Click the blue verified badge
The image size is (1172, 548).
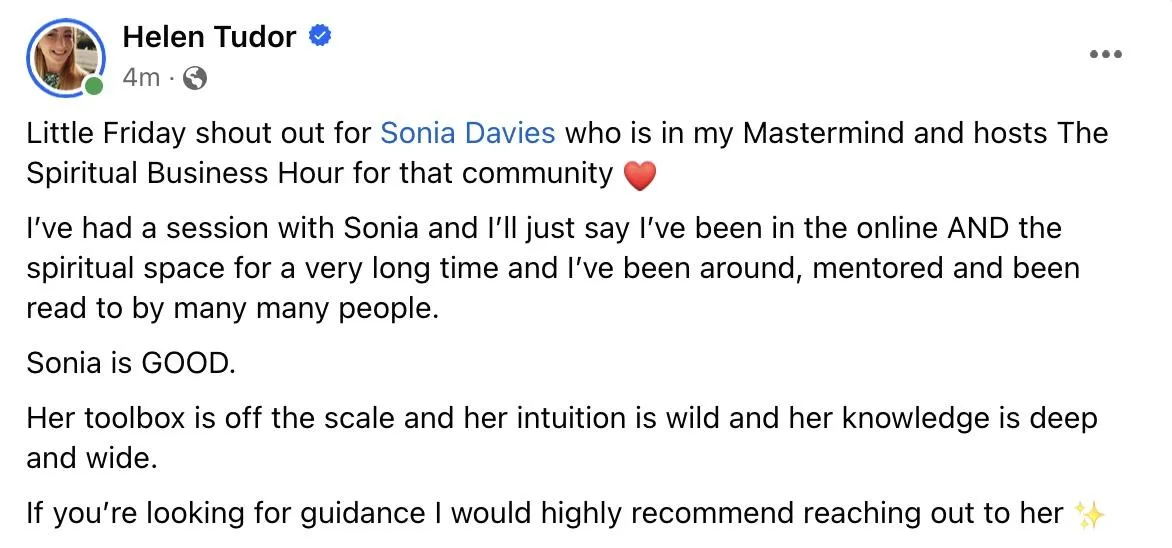(x=321, y=38)
